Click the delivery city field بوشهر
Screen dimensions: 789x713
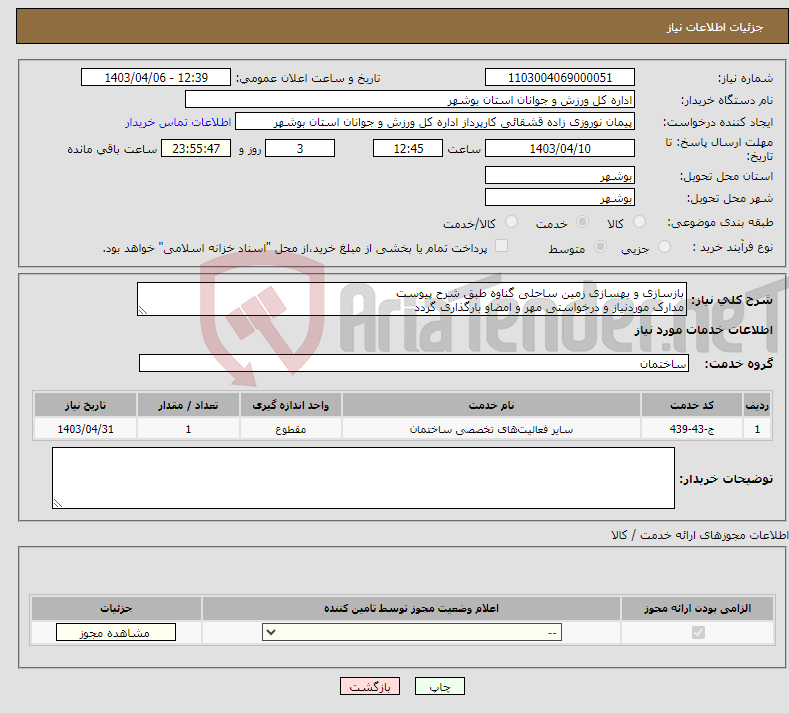(x=560, y=197)
